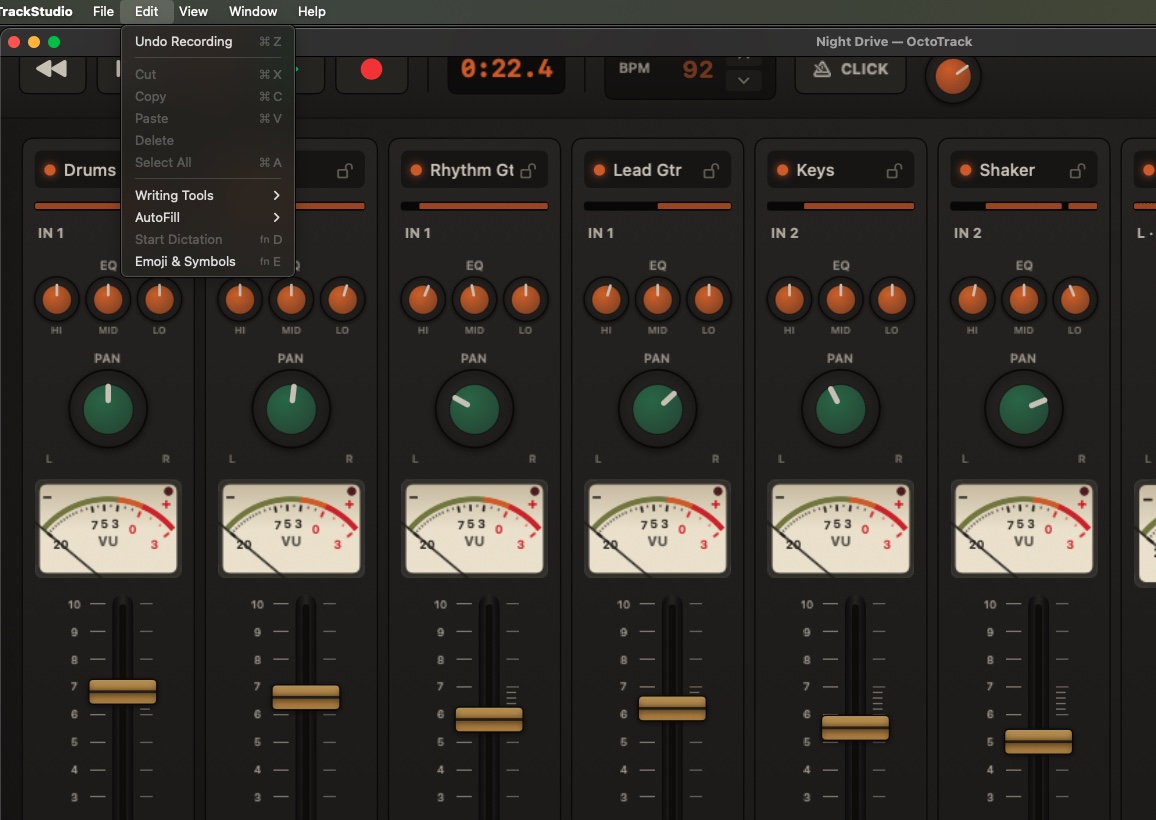Open the Window menu
Image resolution: width=1156 pixels, height=820 pixels.
click(x=253, y=11)
